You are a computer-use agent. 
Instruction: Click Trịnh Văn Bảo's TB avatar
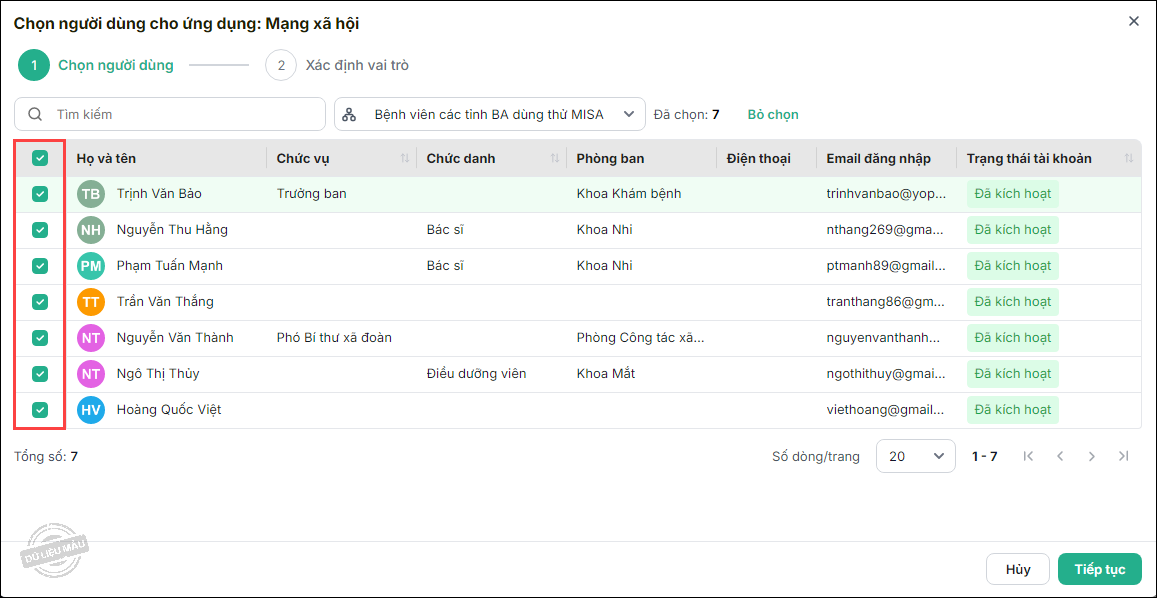pyautogui.click(x=91, y=194)
